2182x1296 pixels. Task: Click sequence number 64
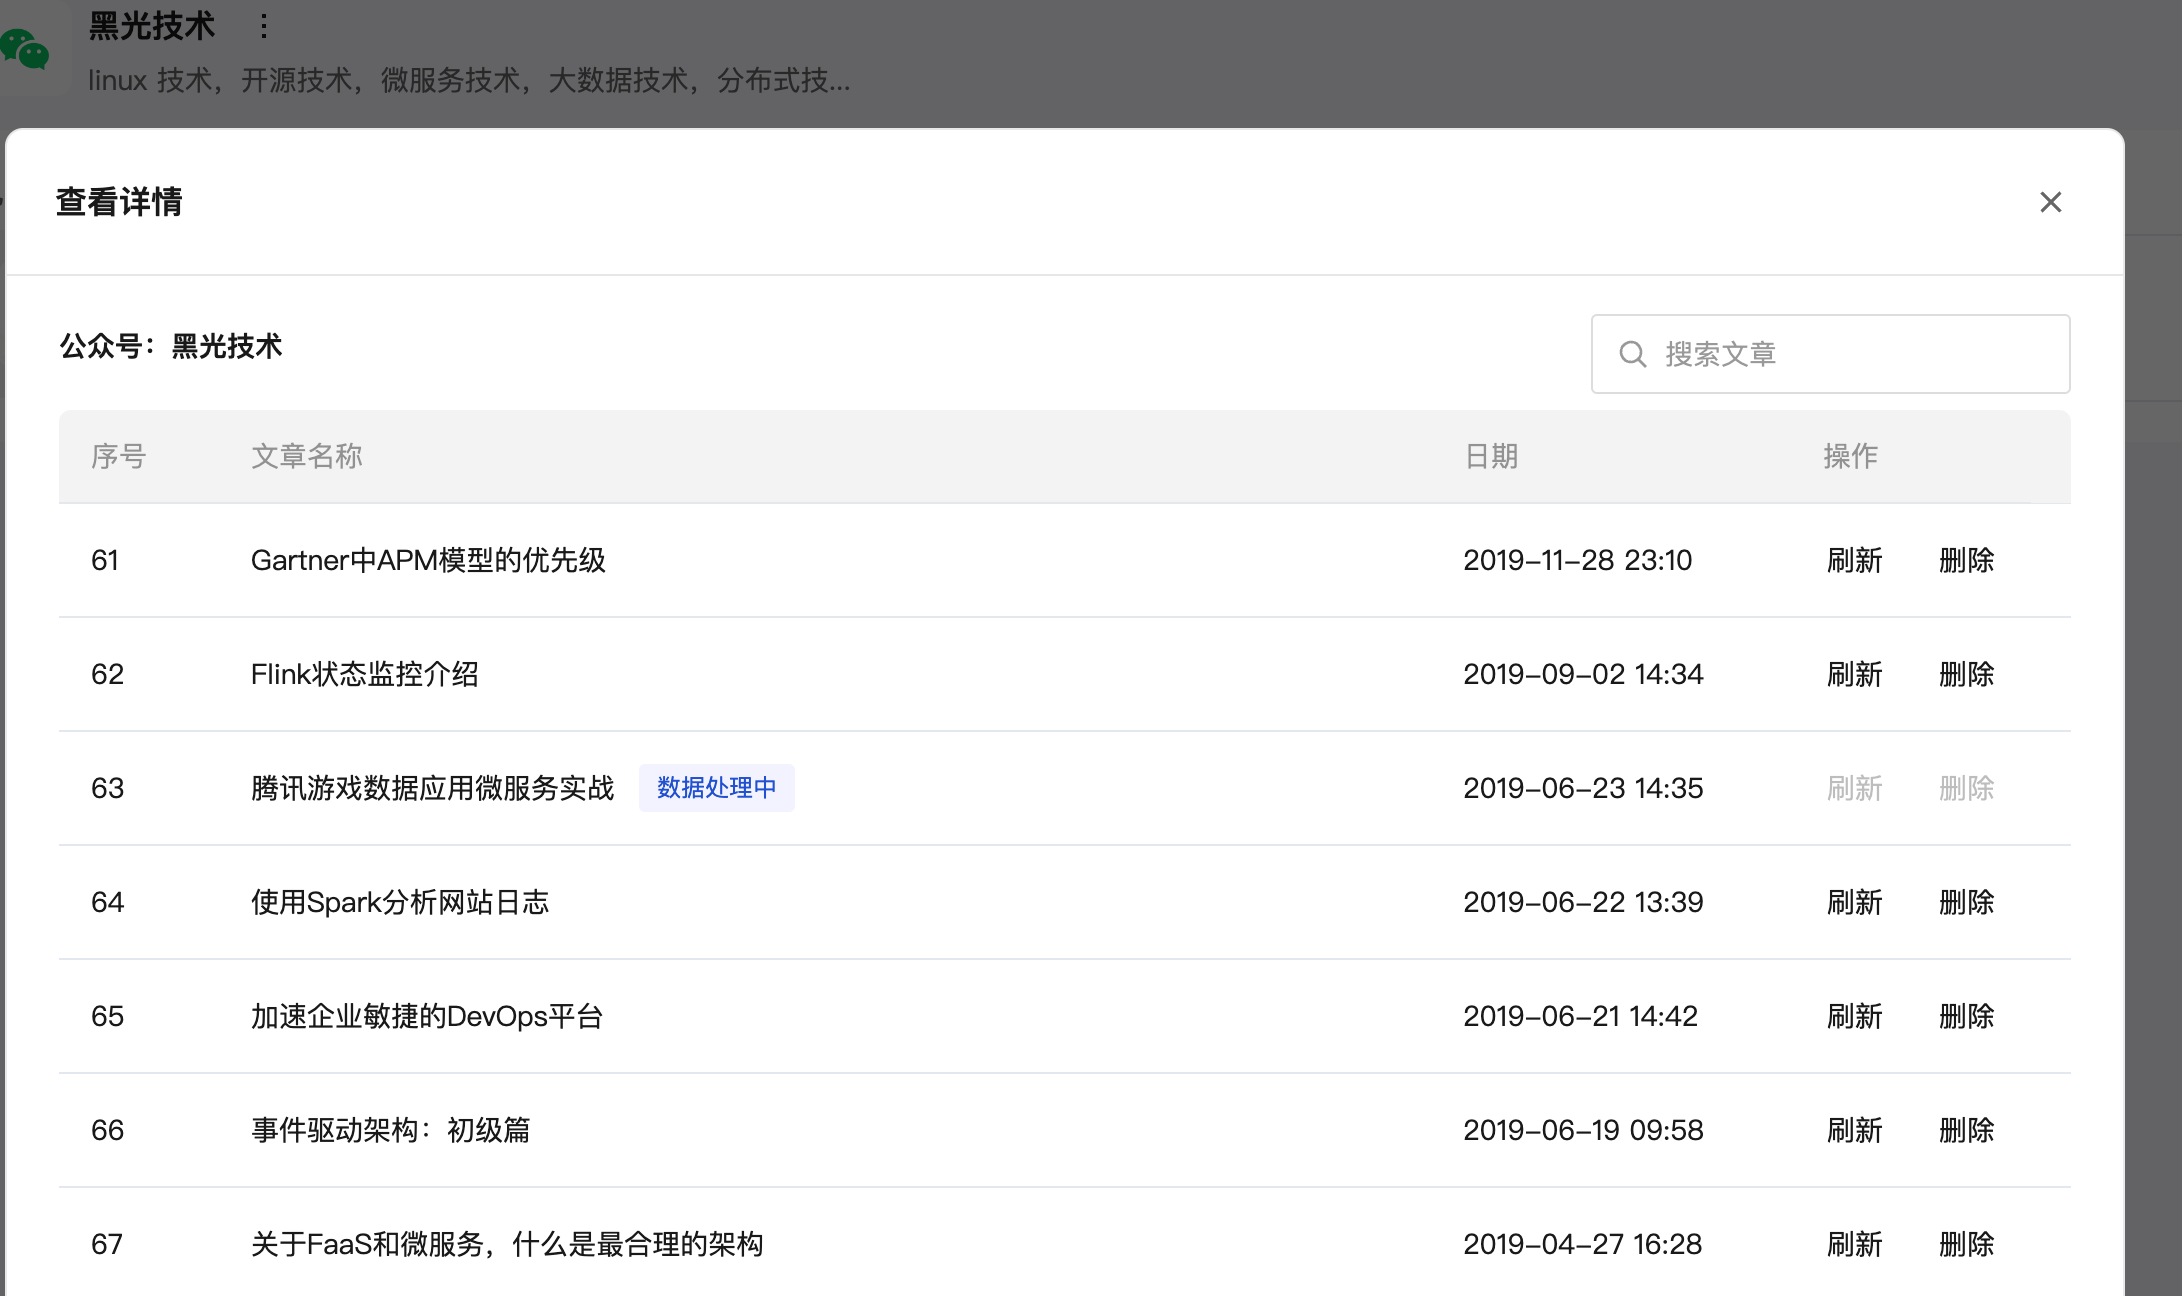coord(107,902)
